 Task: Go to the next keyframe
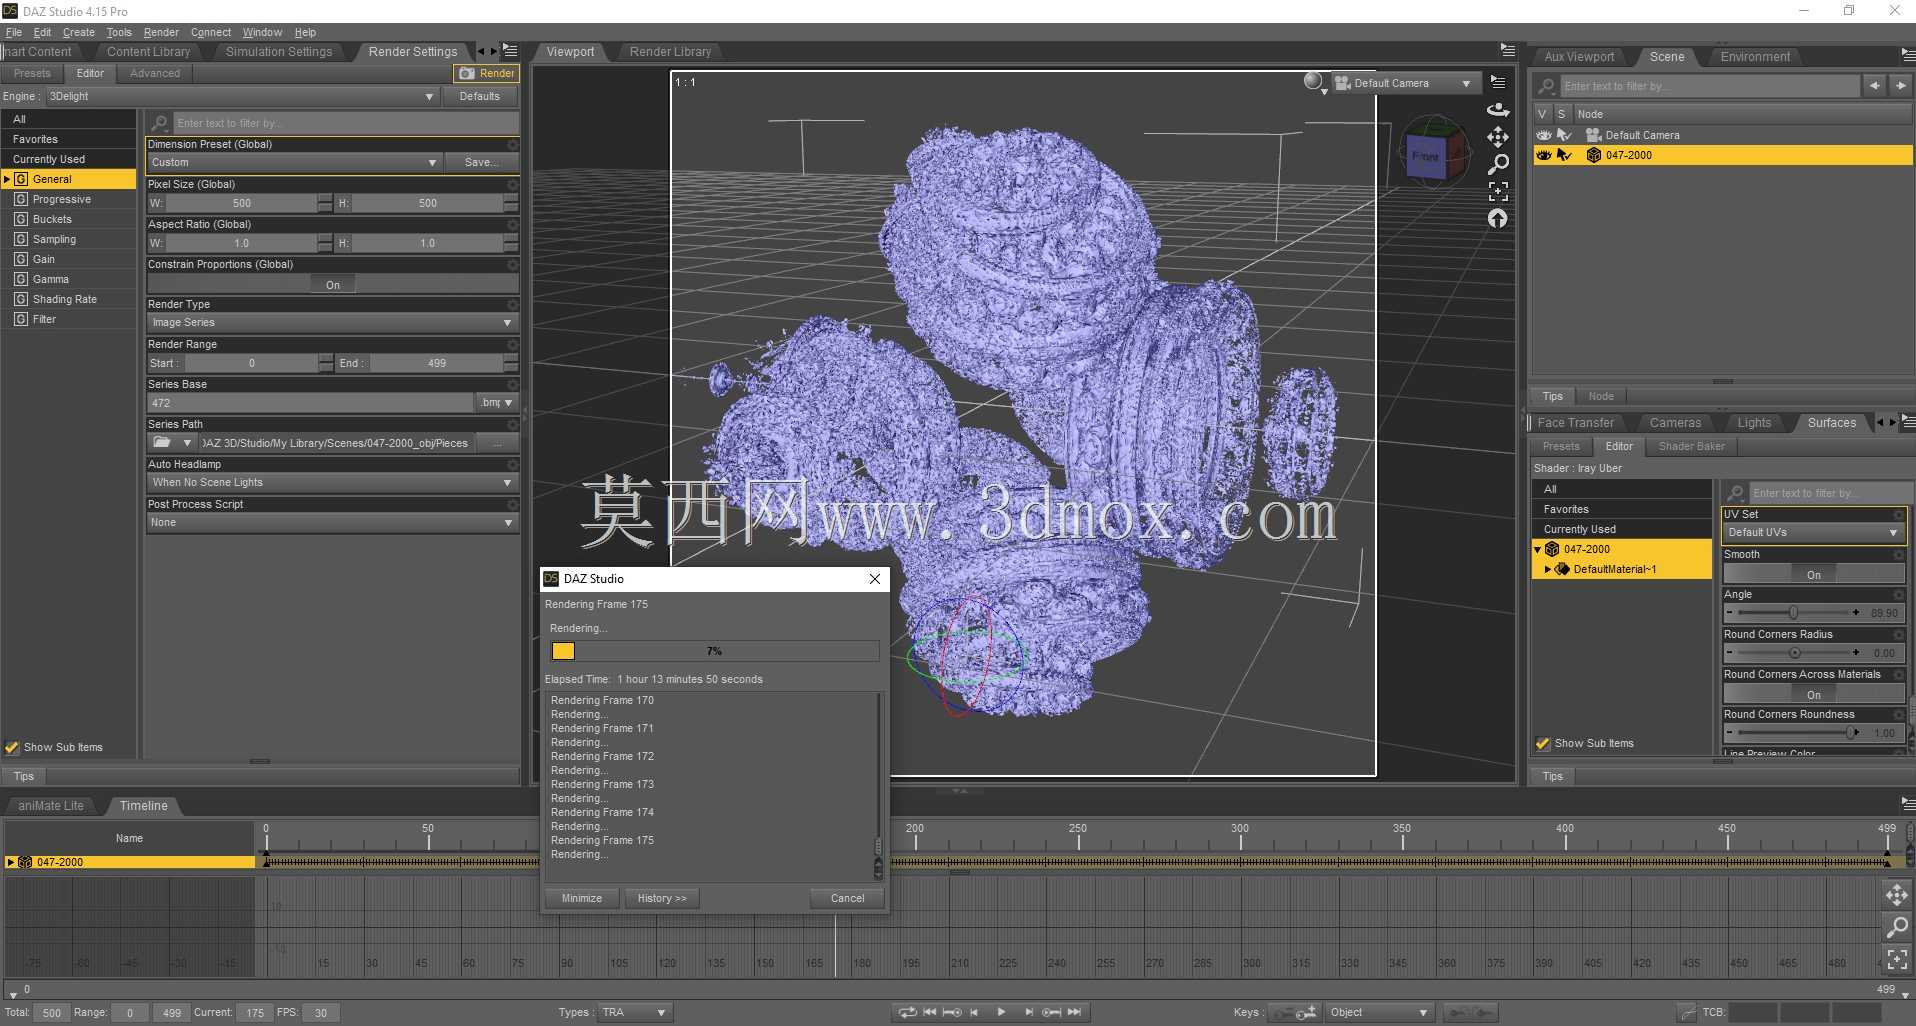click(1051, 1012)
